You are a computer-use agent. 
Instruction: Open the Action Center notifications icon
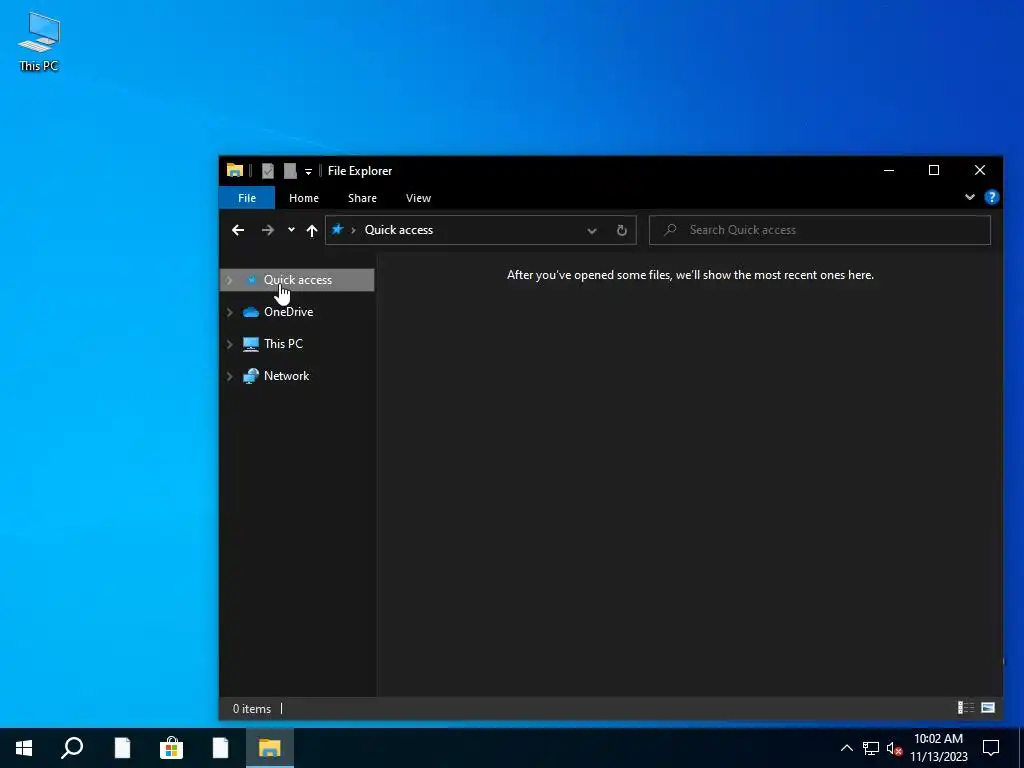point(991,748)
